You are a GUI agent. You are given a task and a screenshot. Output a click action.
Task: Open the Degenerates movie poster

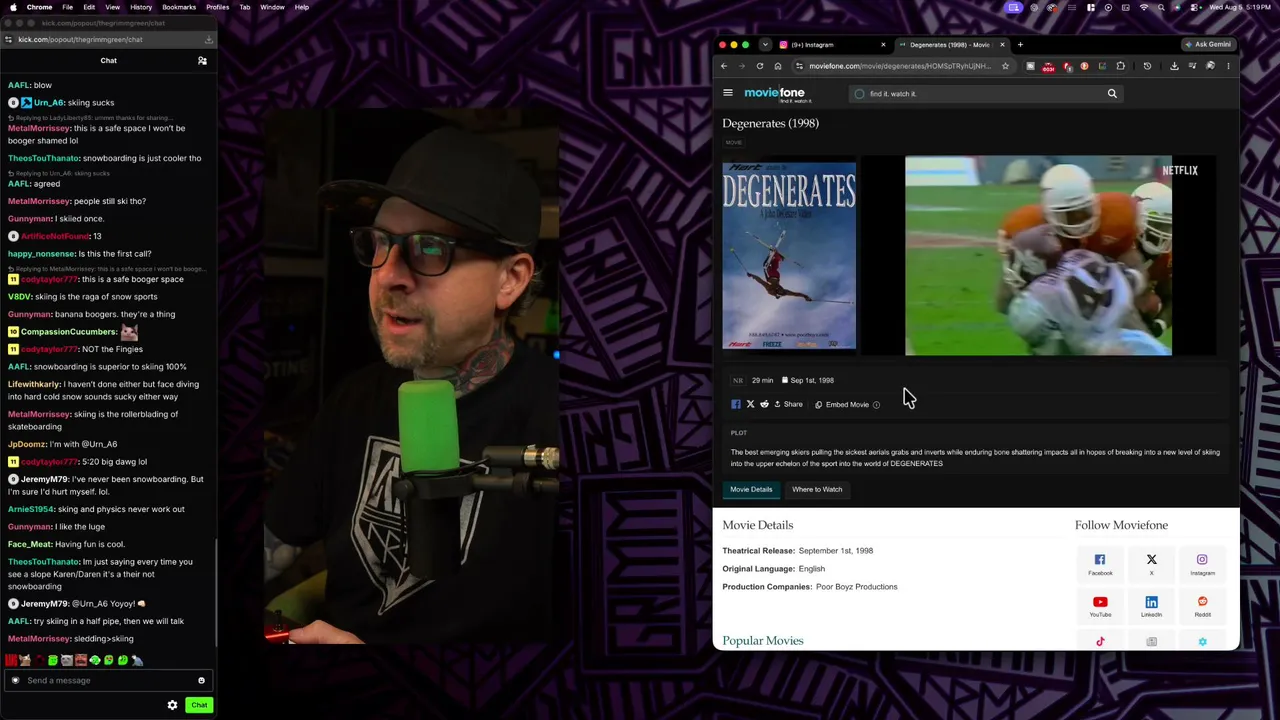click(789, 256)
